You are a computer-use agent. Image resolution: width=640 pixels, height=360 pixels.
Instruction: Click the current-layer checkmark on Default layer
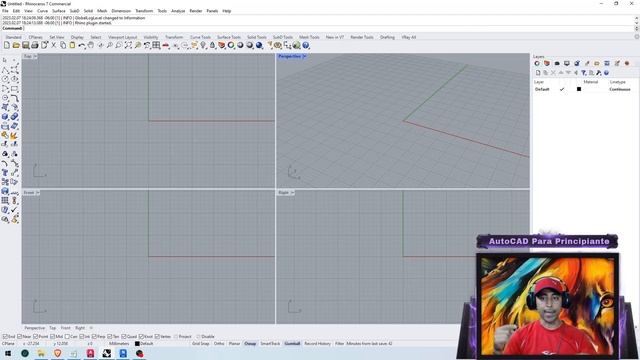coord(562,89)
